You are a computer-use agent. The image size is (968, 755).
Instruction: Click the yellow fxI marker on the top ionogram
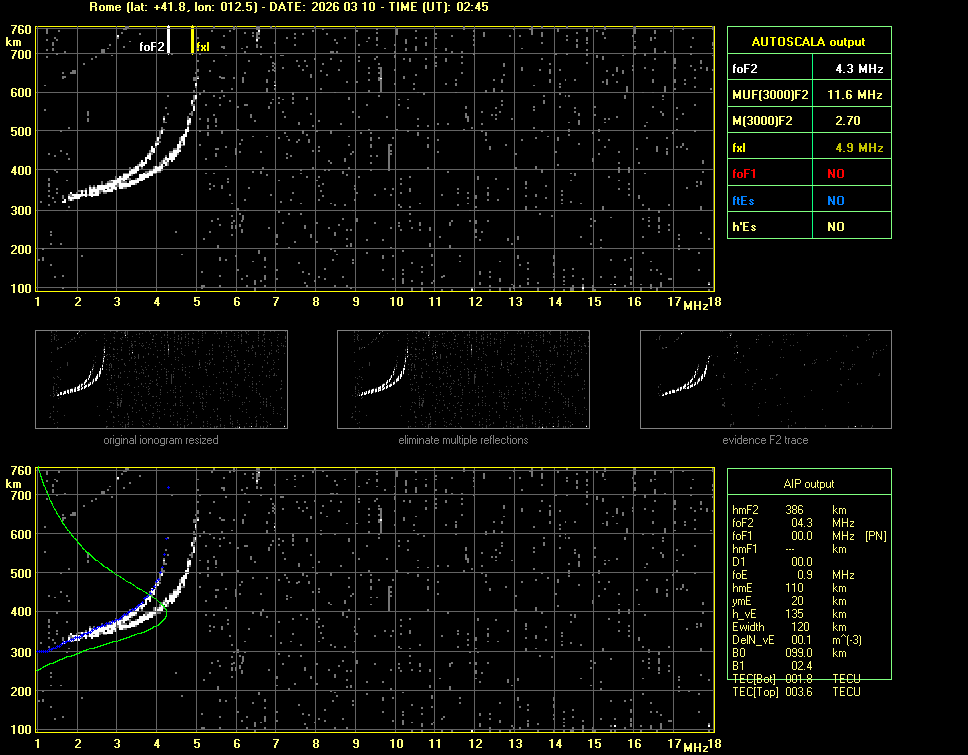point(193,40)
